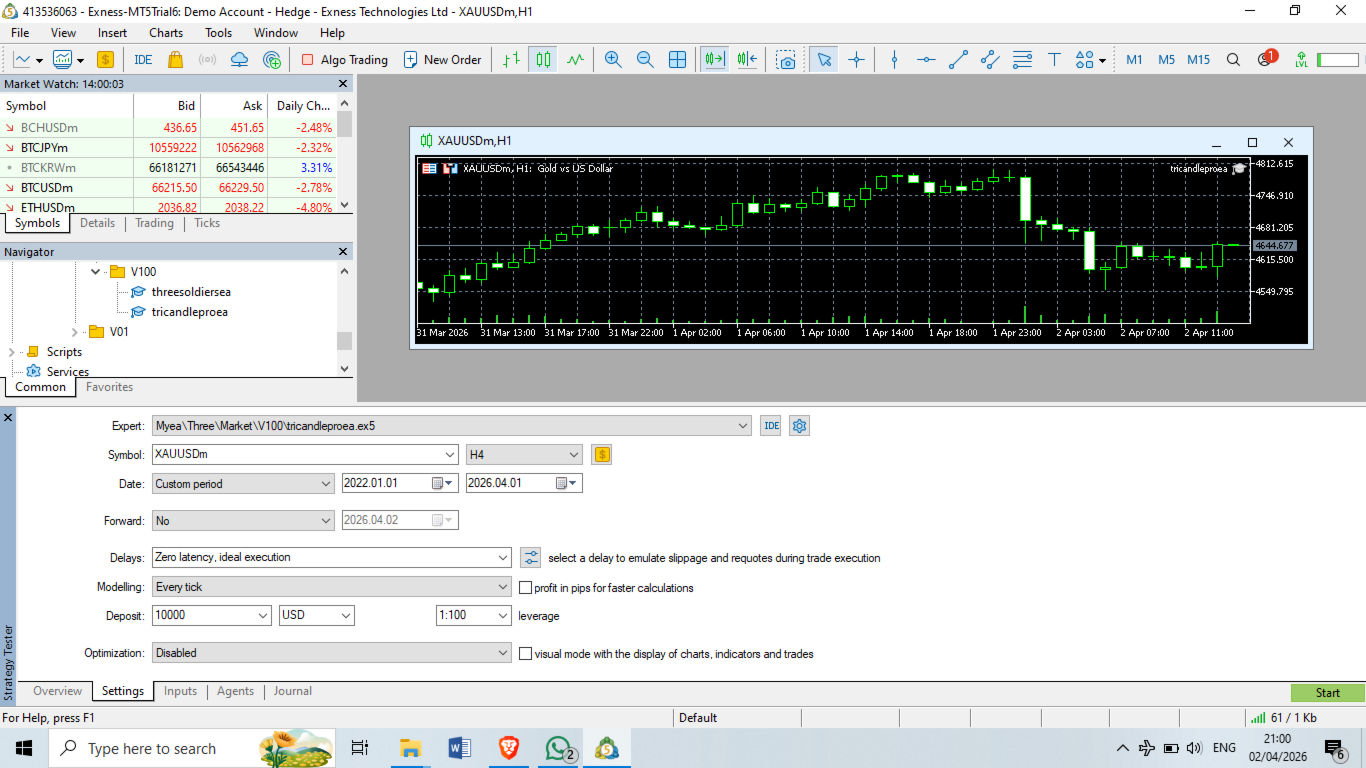
Task: Click the zoom in chart icon
Action: click(x=613, y=60)
